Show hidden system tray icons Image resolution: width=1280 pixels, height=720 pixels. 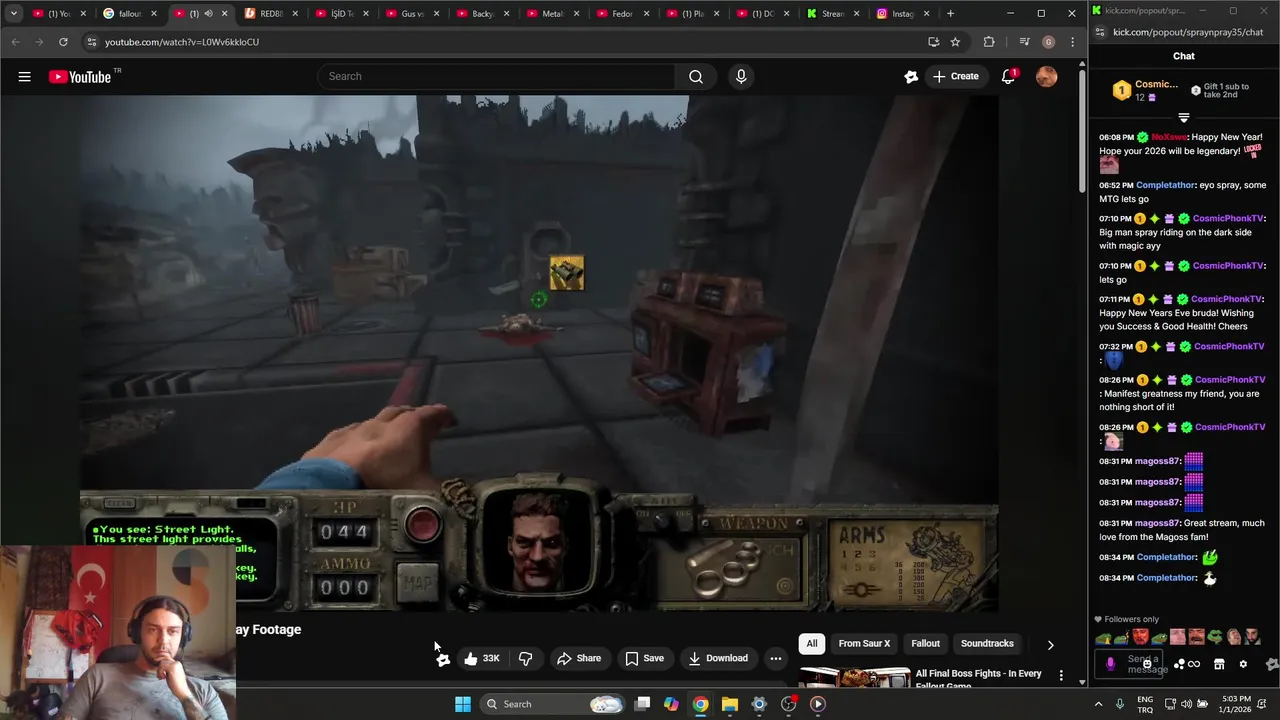click(1098, 704)
